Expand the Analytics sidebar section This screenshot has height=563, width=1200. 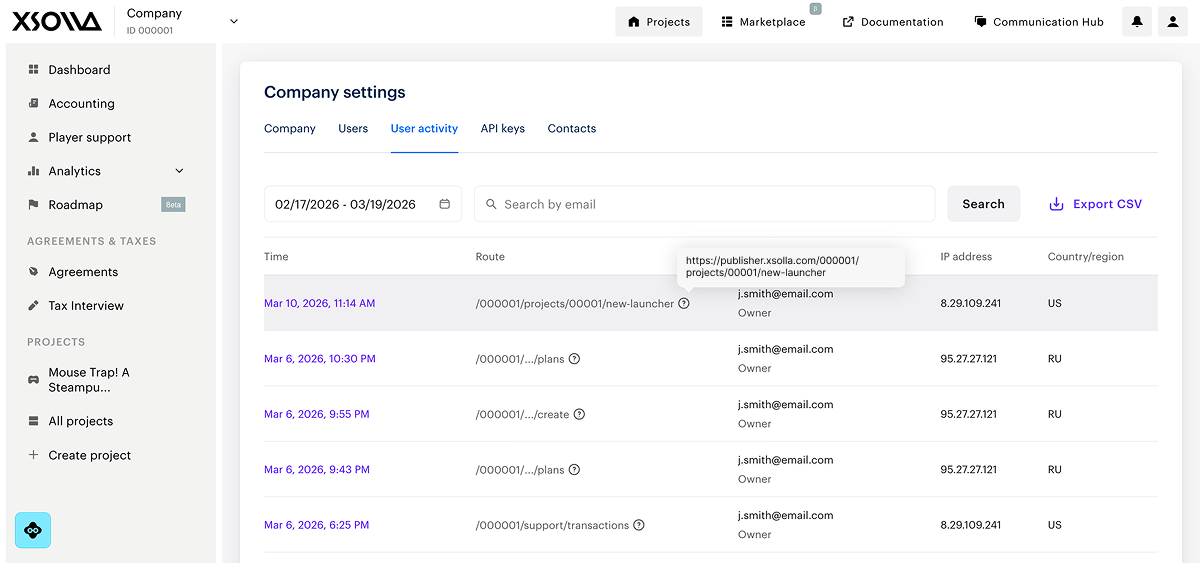point(180,171)
